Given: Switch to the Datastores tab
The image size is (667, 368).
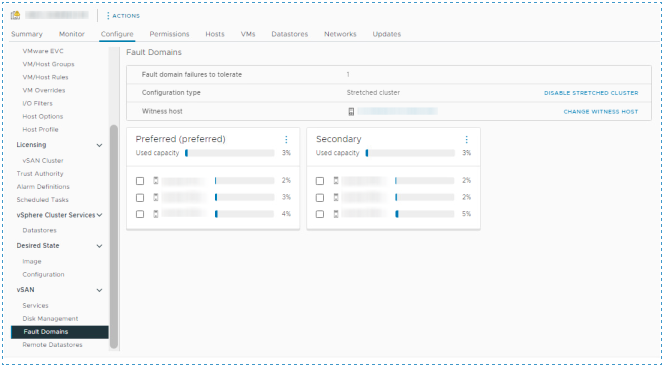Looking at the screenshot, I should (290, 34).
